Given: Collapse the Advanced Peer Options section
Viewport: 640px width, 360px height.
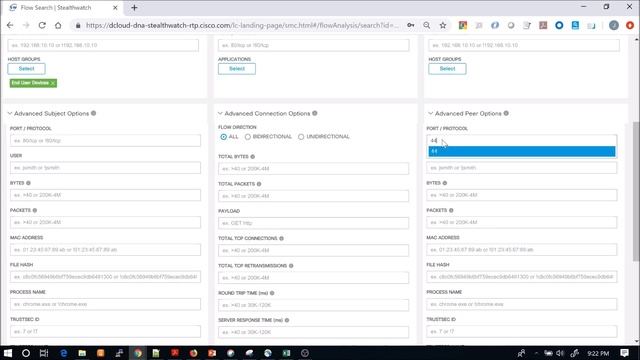Looking at the screenshot, I should [x=431, y=113].
